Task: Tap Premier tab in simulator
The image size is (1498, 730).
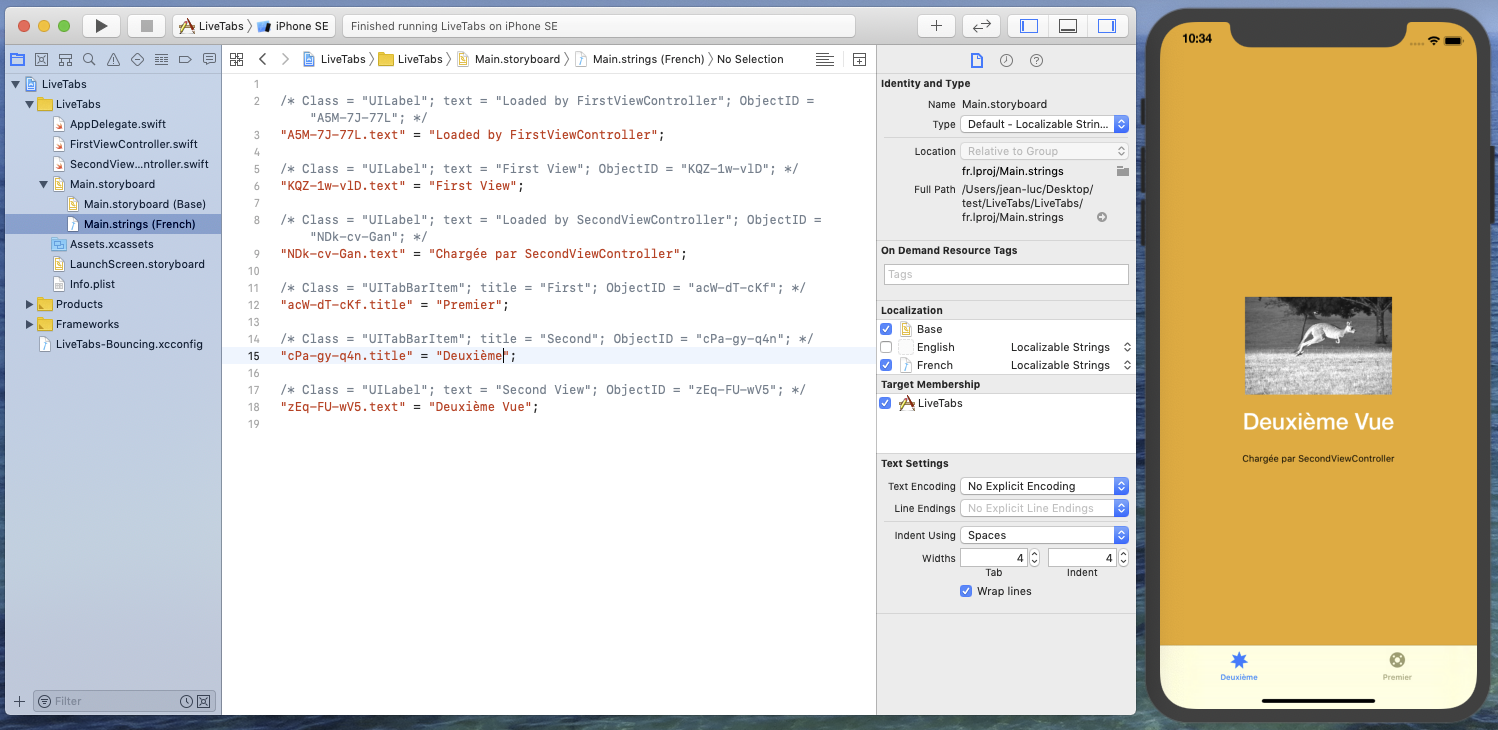Action: [x=1397, y=667]
